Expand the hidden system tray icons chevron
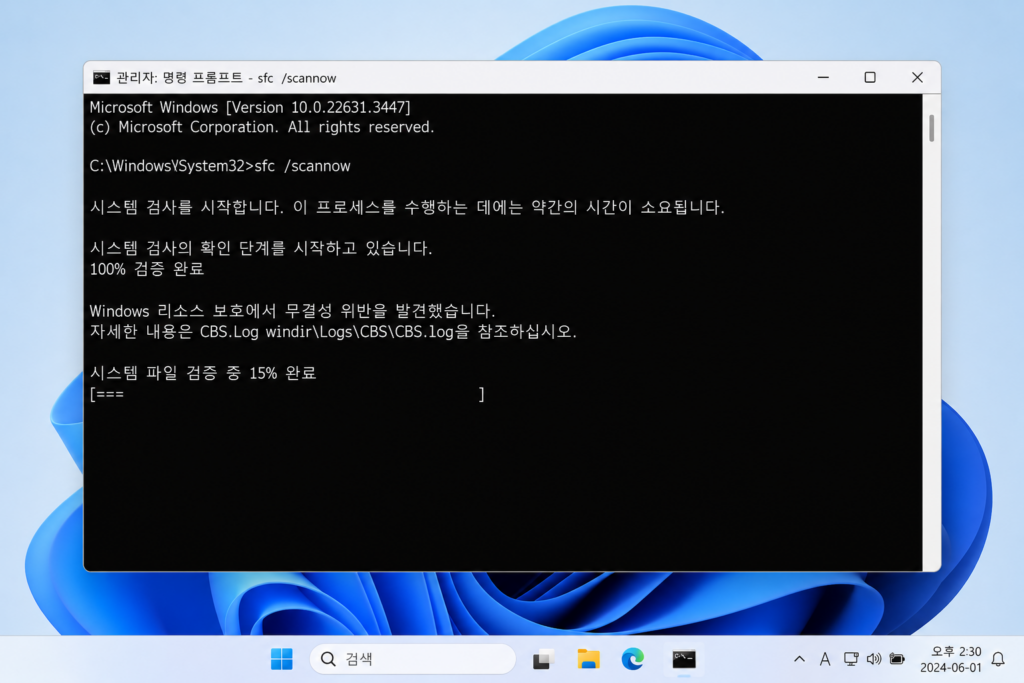1024x683 pixels. pyautogui.click(x=799, y=659)
